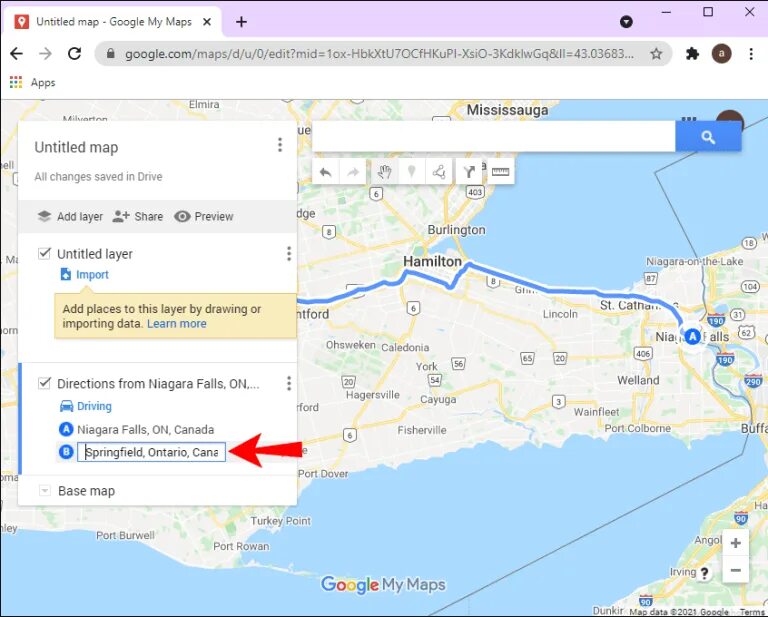Click the Port Rowan label on map
This screenshot has height=617, width=768.
pyautogui.click(x=241, y=546)
